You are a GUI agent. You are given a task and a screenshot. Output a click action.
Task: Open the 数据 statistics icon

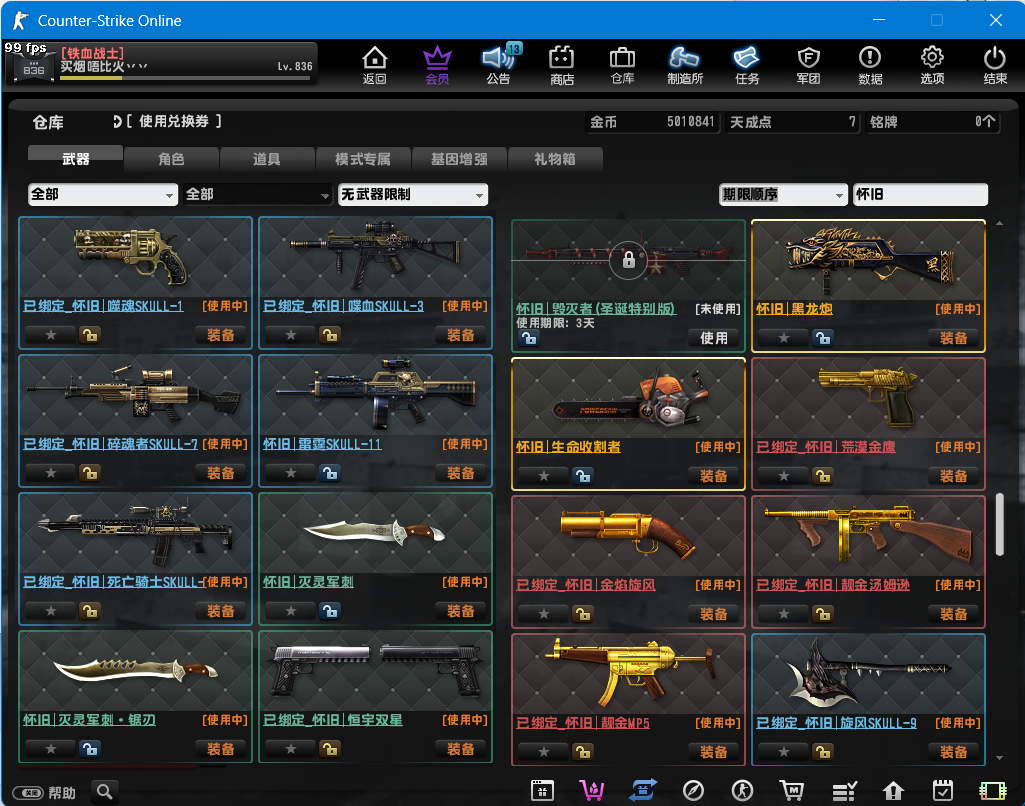[x=870, y=65]
